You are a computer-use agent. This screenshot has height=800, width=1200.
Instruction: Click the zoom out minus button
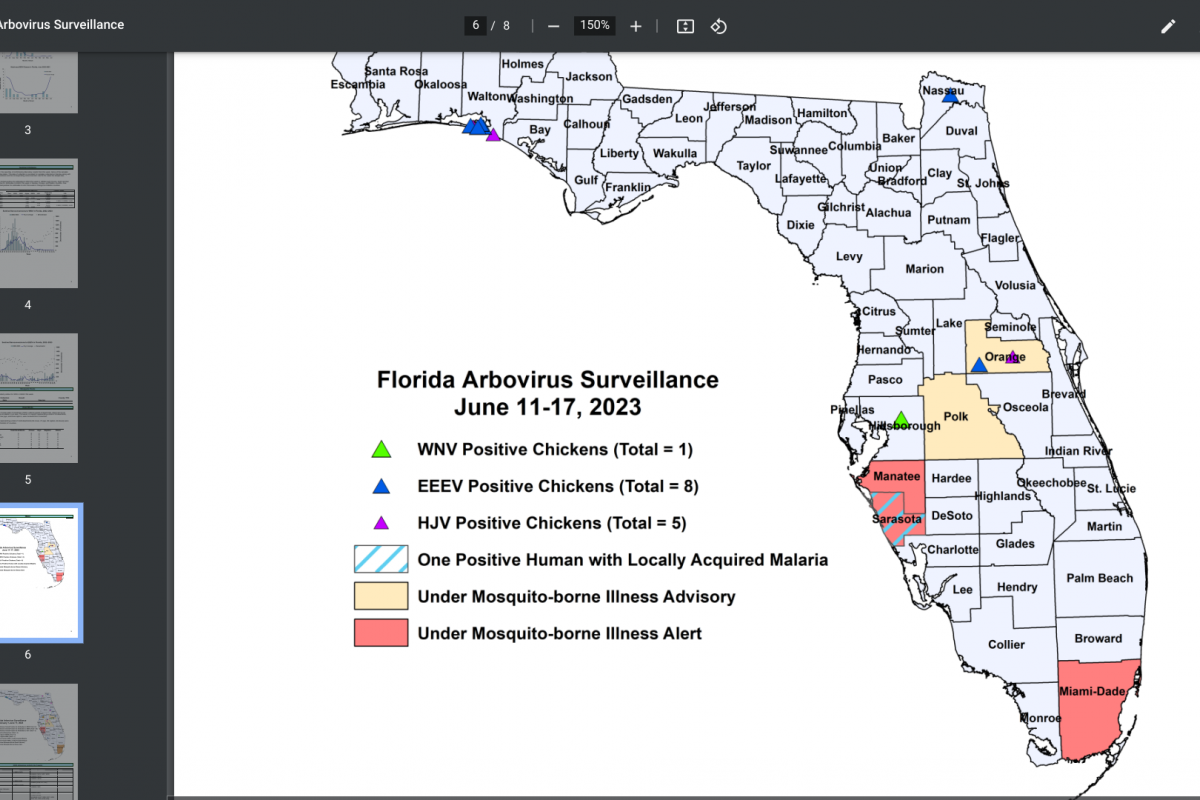click(553, 26)
